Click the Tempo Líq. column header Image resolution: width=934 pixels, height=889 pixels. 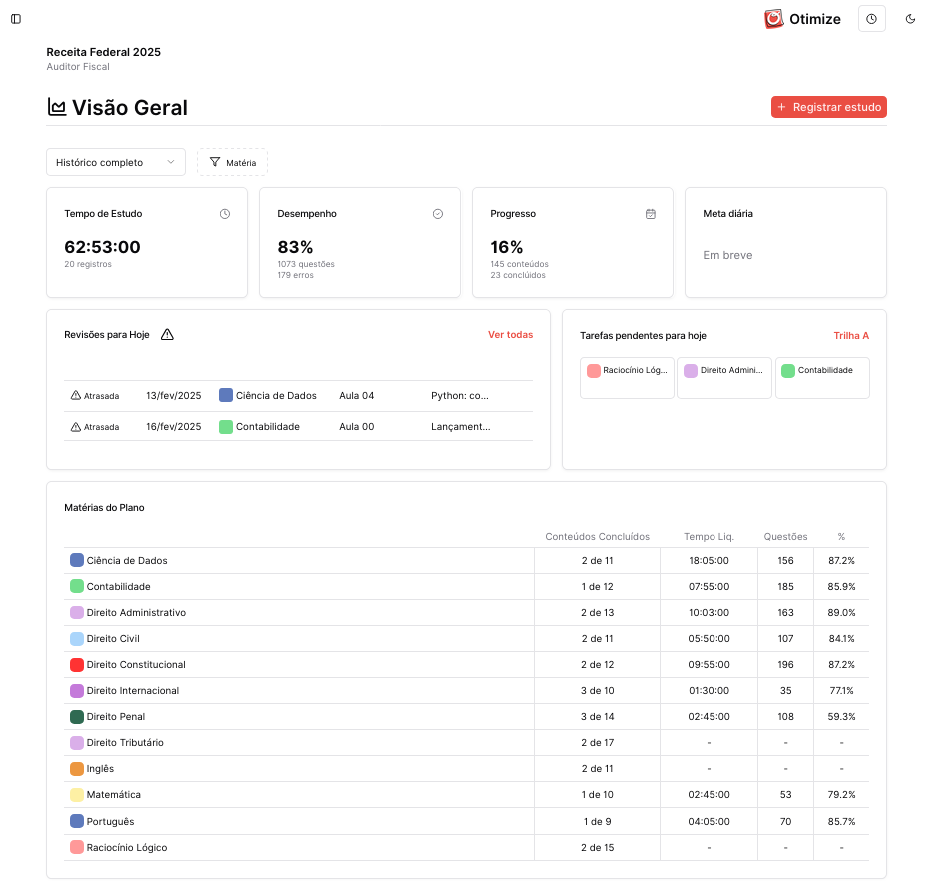pyautogui.click(x=708, y=537)
